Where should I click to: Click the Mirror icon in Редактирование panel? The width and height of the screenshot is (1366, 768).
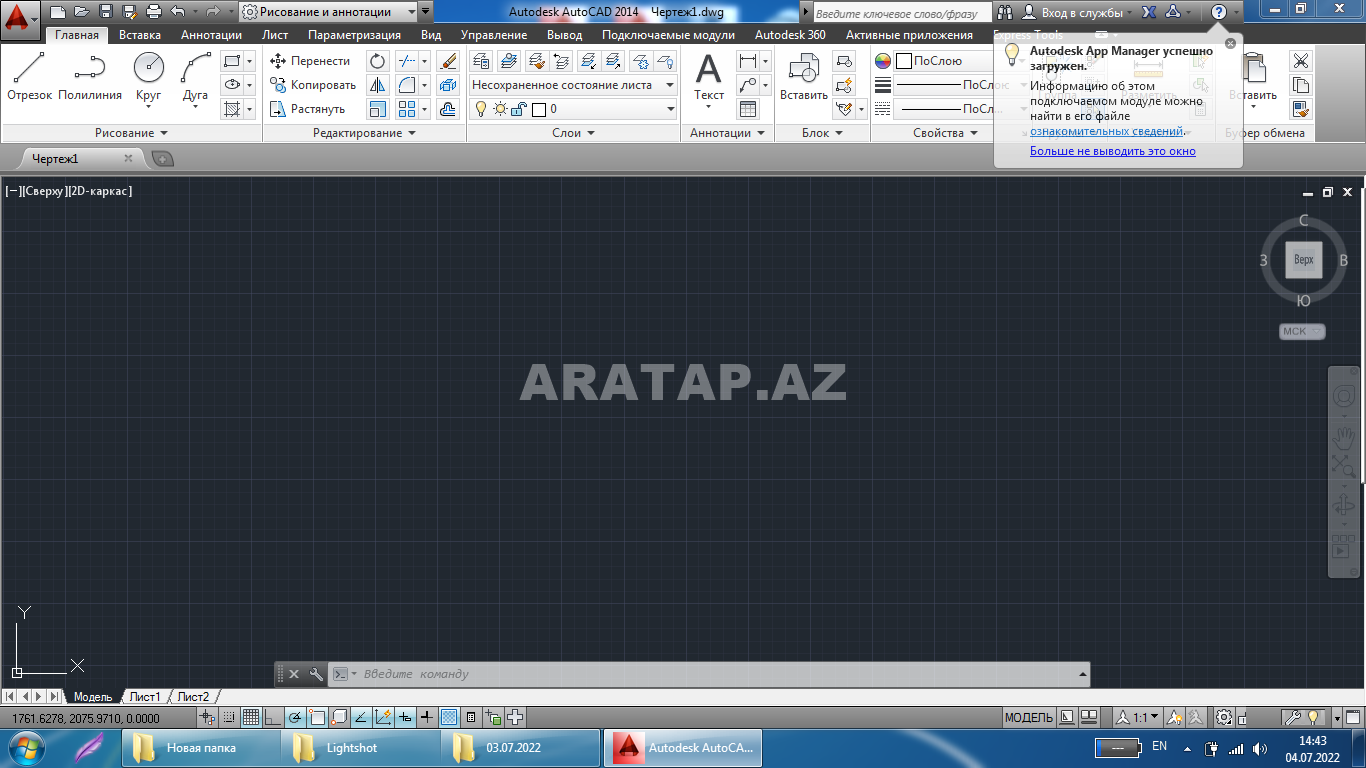[x=378, y=85]
